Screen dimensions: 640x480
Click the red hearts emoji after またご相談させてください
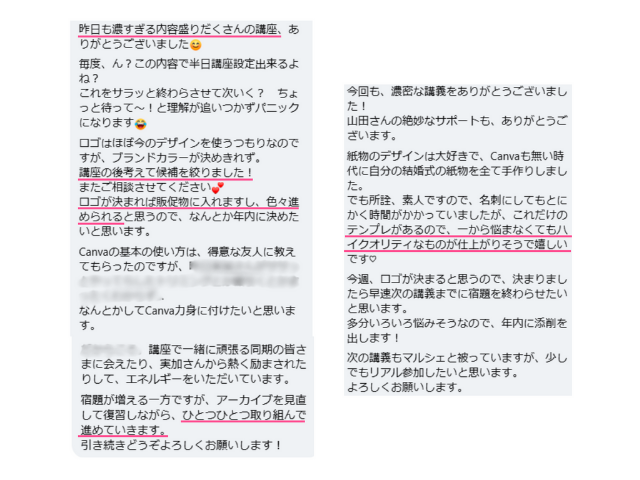218,188
